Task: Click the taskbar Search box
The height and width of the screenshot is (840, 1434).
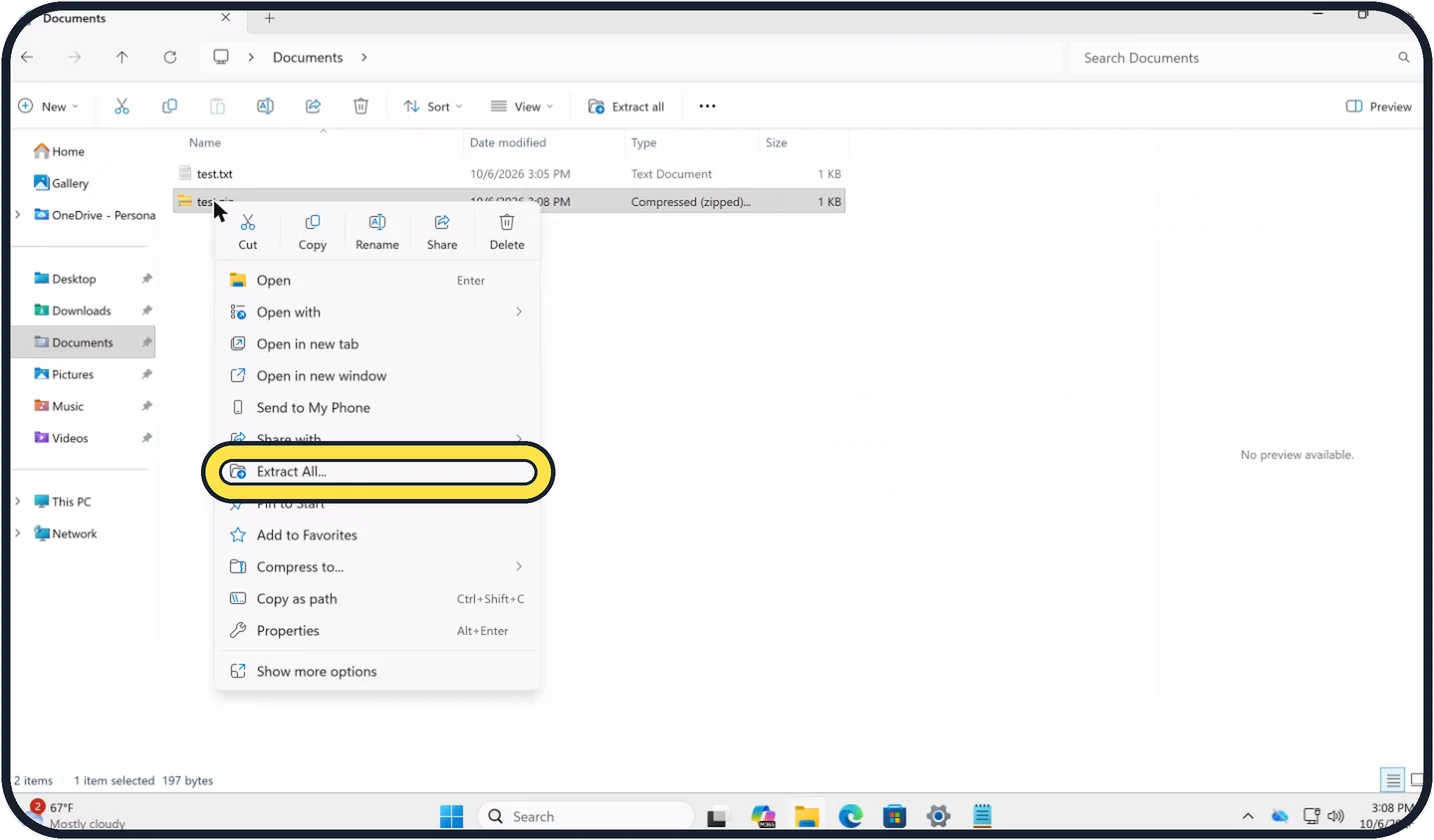Action: coord(585,816)
